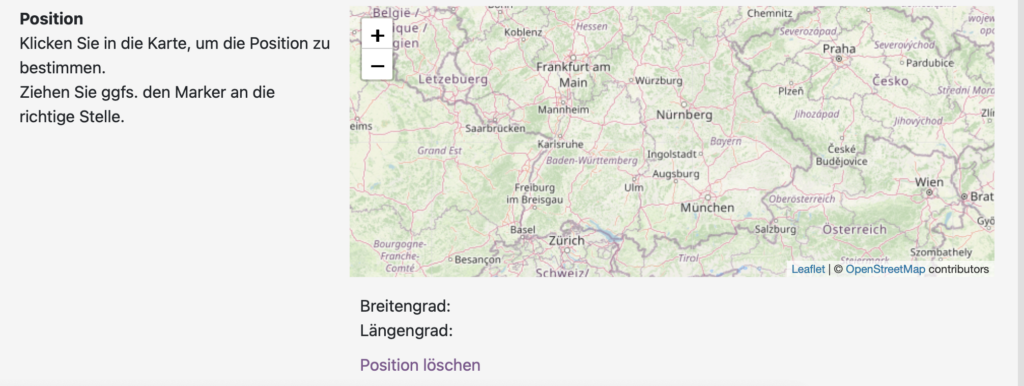
Task: Select Salzburg on the map
Action: 775,229
